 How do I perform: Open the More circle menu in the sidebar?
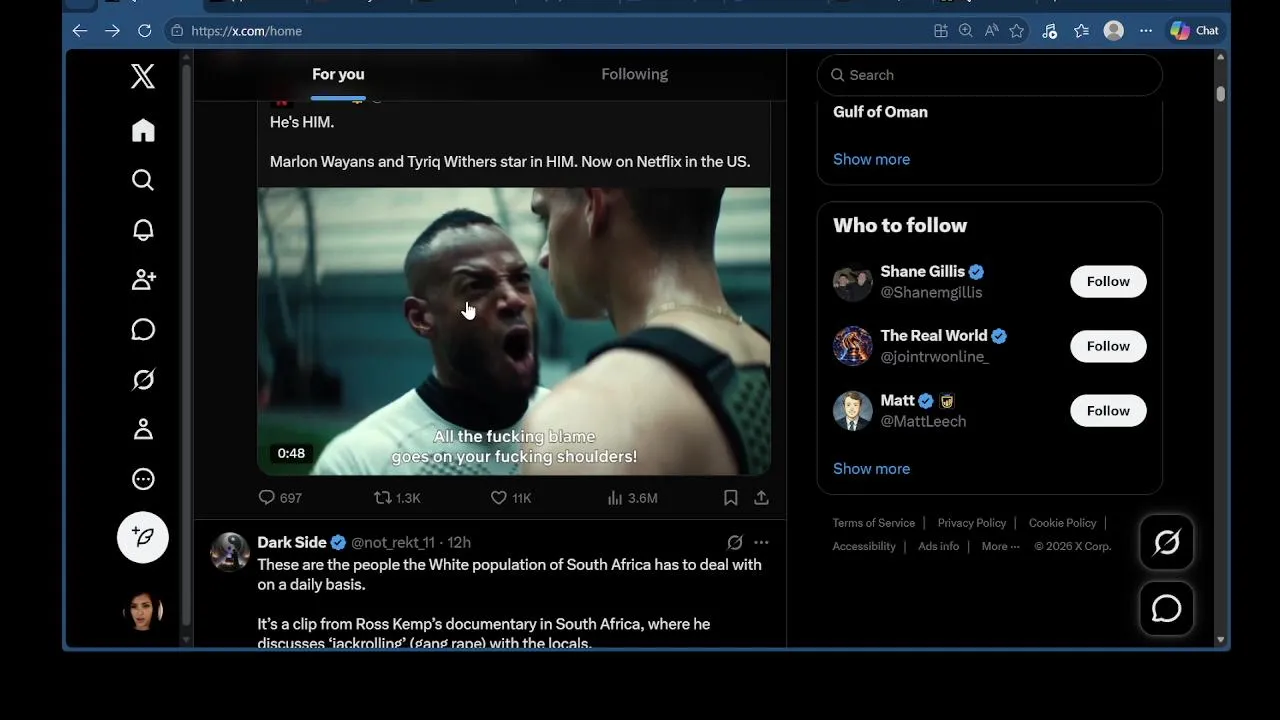tap(143, 479)
